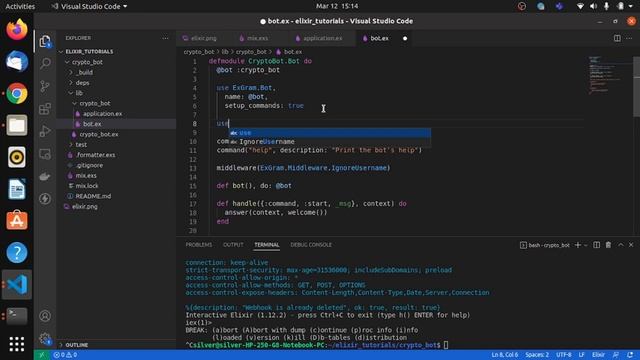Close the terminal panel
The width and height of the screenshot is (640, 360).
coord(631,245)
